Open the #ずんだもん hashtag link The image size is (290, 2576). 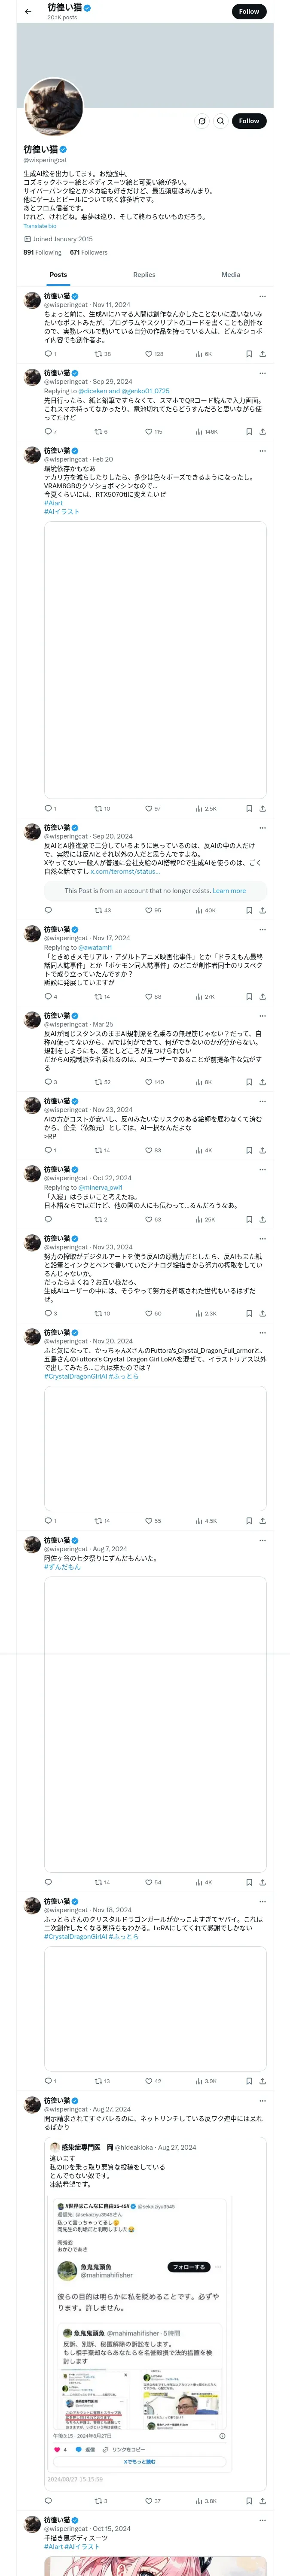click(62, 1566)
